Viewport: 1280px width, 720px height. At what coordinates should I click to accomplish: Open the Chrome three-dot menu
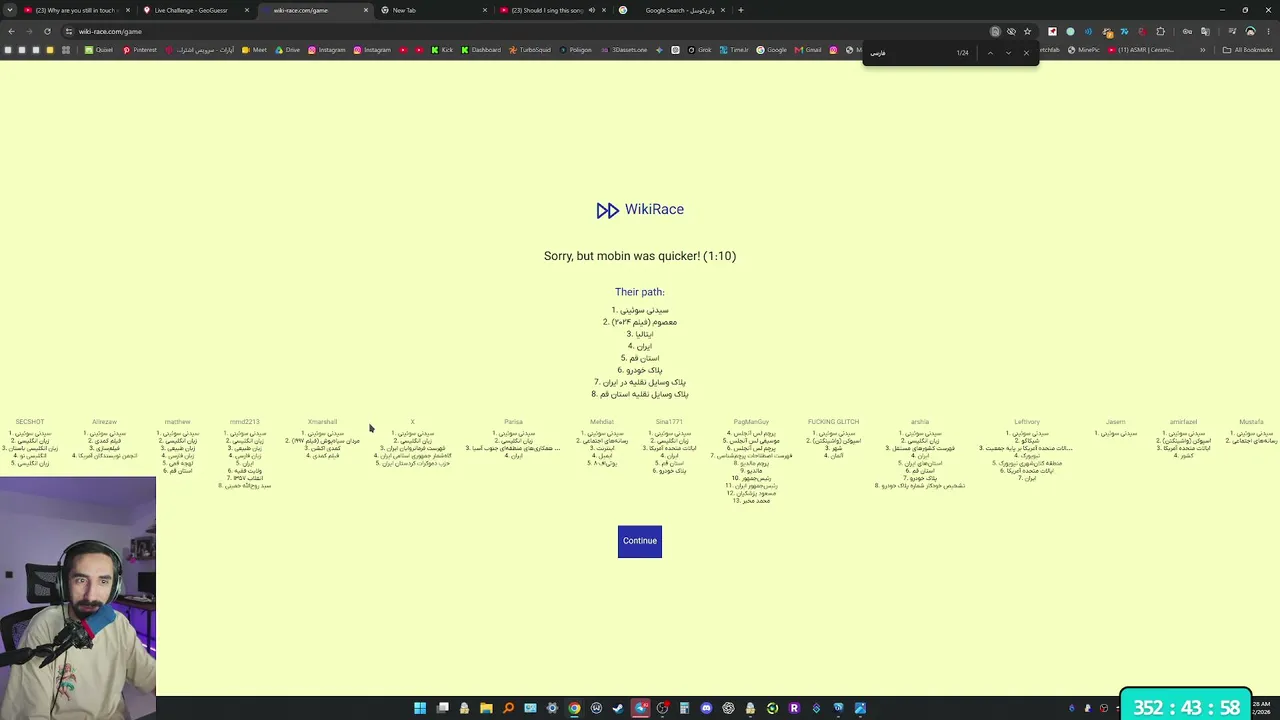(x=1268, y=31)
